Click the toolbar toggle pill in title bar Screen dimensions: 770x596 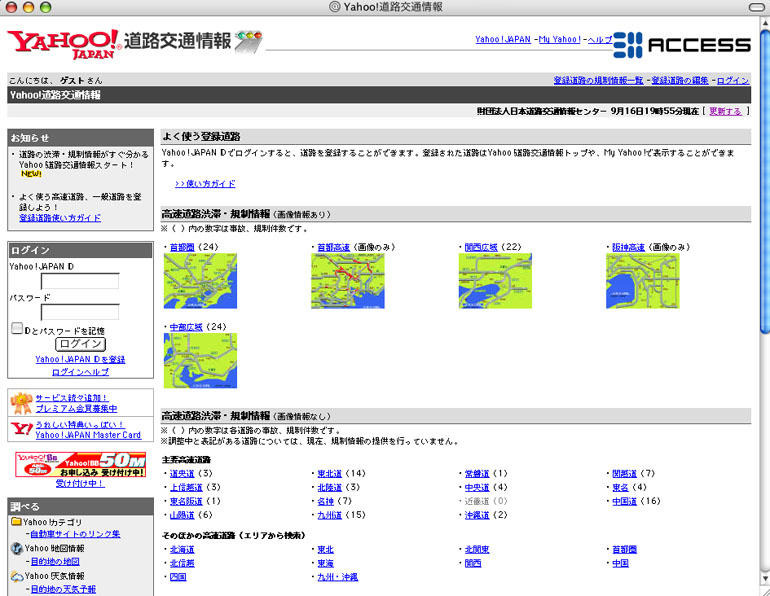[x=757, y=7]
